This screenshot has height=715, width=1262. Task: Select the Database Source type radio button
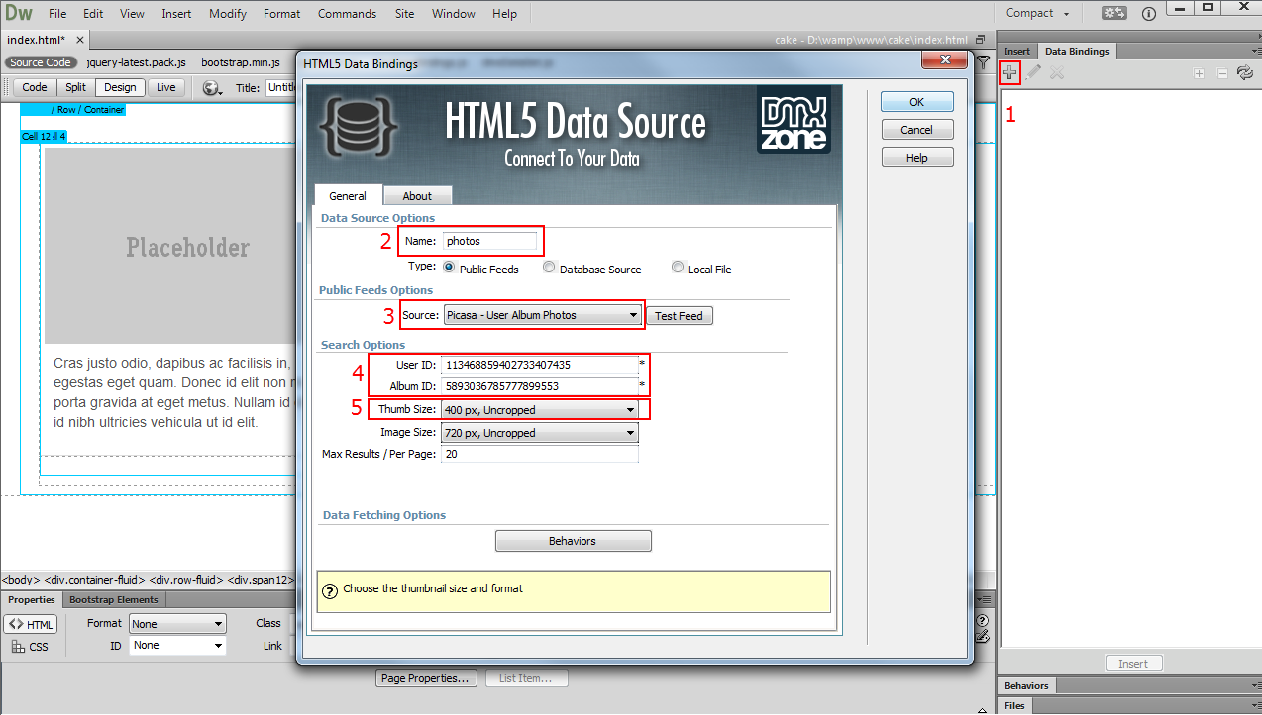click(550, 268)
